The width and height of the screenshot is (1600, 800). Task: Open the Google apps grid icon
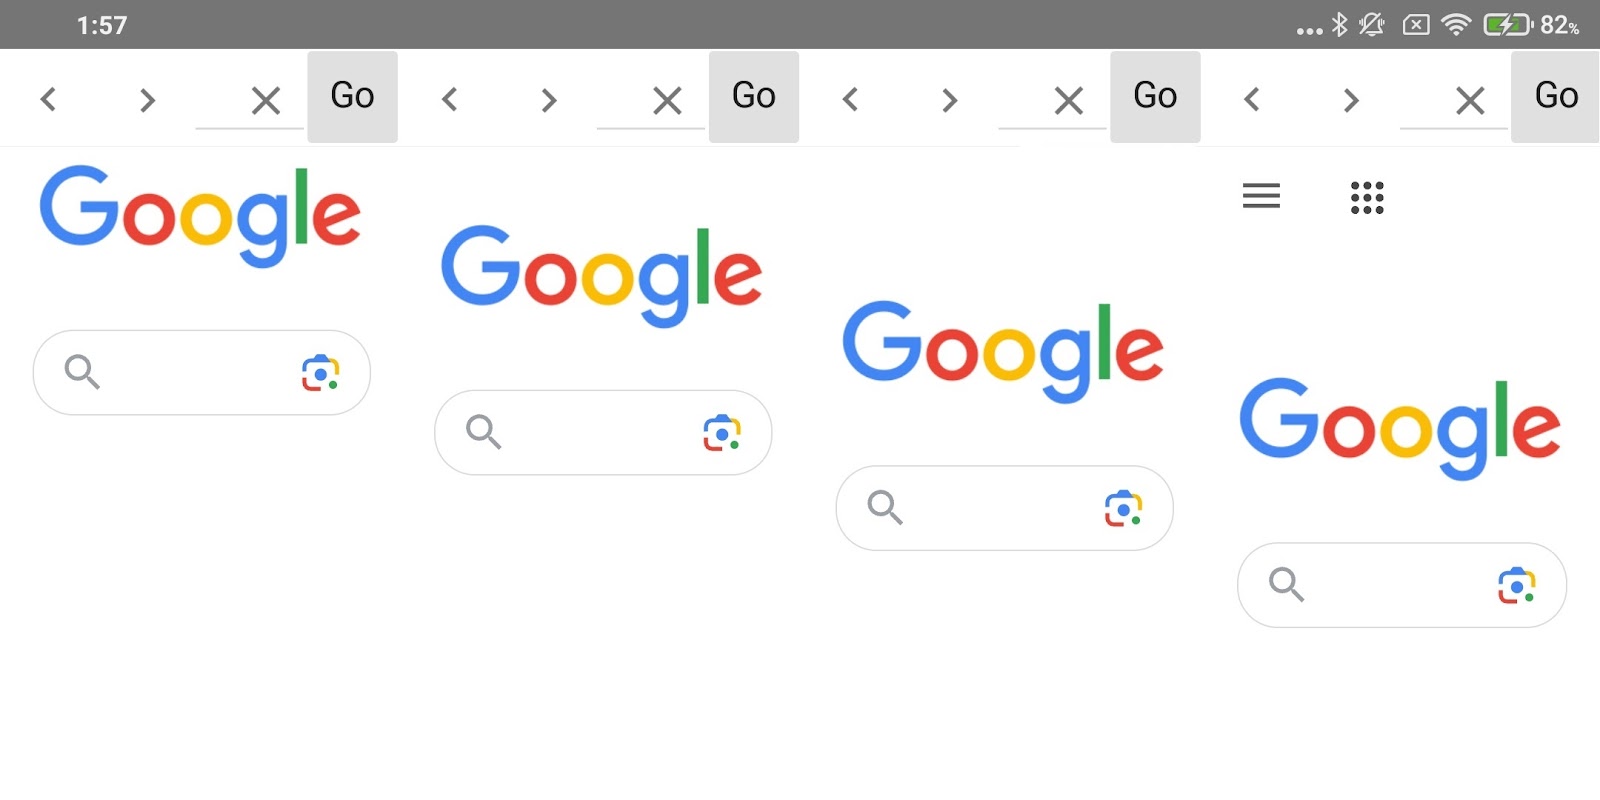(1367, 197)
